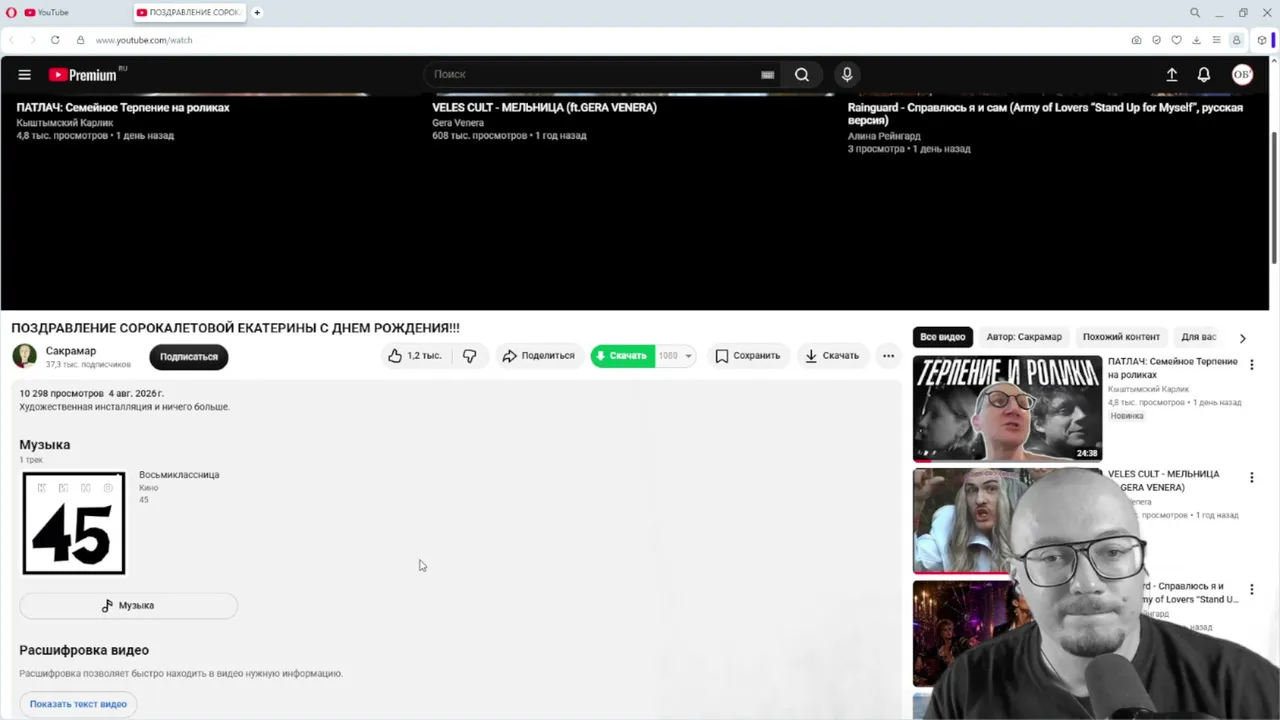The image size is (1280, 720).
Task: Visit the Сакрамар channel name link
Action: click(x=71, y=351)
